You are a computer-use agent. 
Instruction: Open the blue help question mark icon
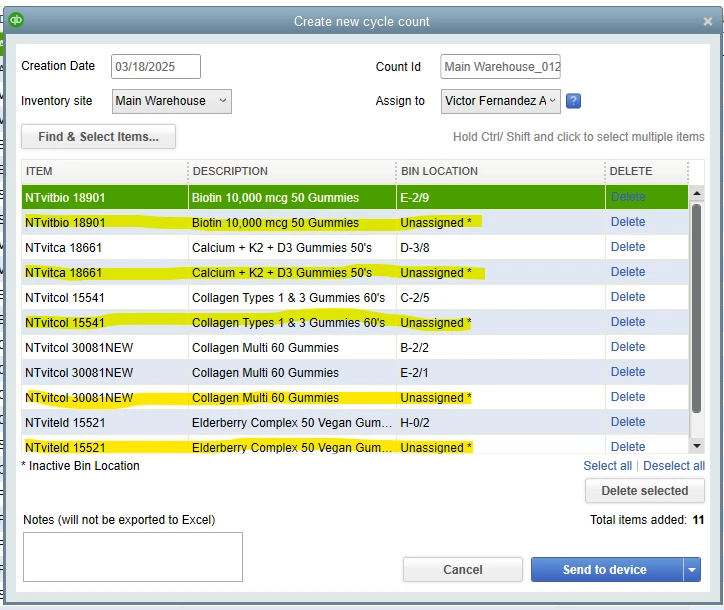pos(573,101)
